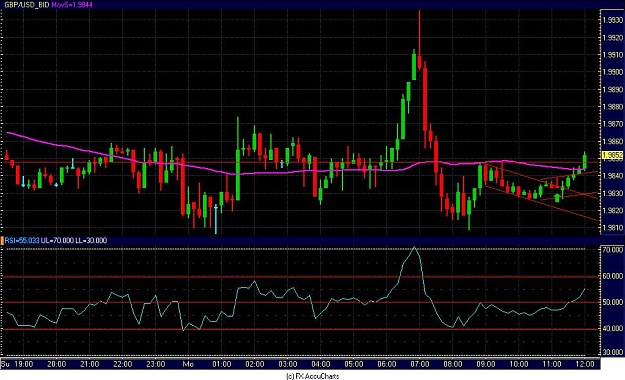Click the 1.9880 price axis label
625x380 pixels.
(x=613, y=107)
